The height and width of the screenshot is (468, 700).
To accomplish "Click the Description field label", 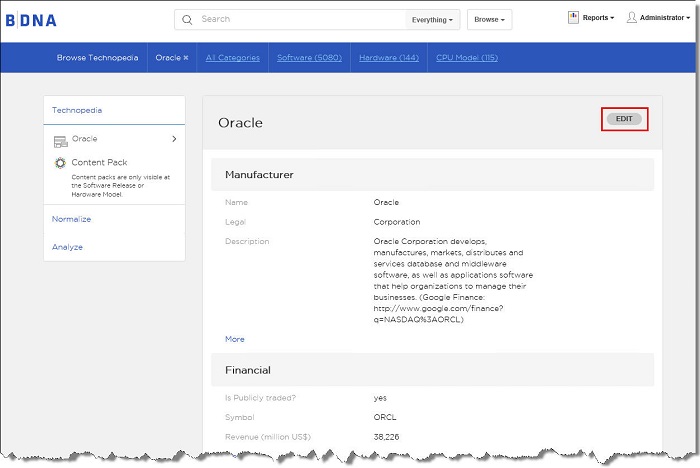I will coord(247,241).
